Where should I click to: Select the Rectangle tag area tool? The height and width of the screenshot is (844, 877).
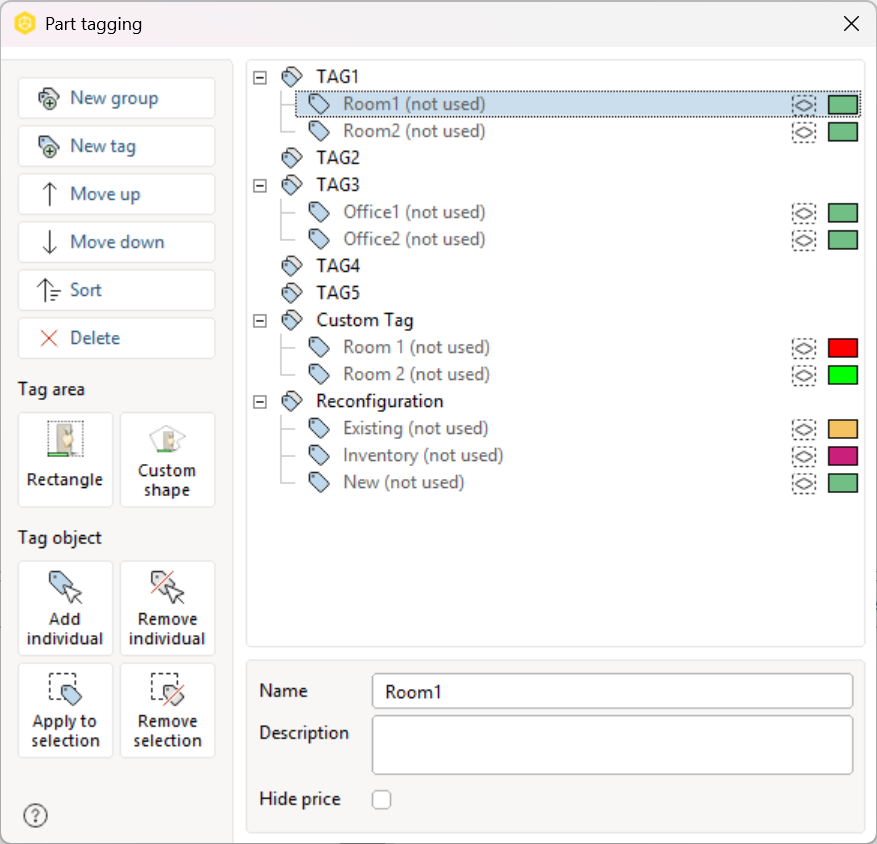point(65,460)
